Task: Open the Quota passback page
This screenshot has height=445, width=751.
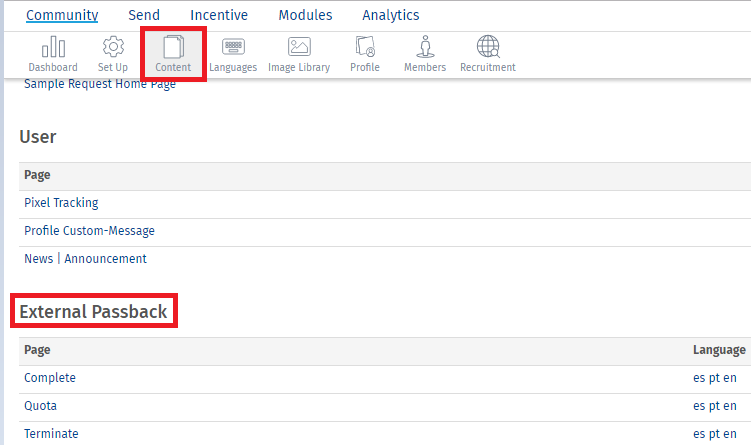Action: (x=40, y=406)
